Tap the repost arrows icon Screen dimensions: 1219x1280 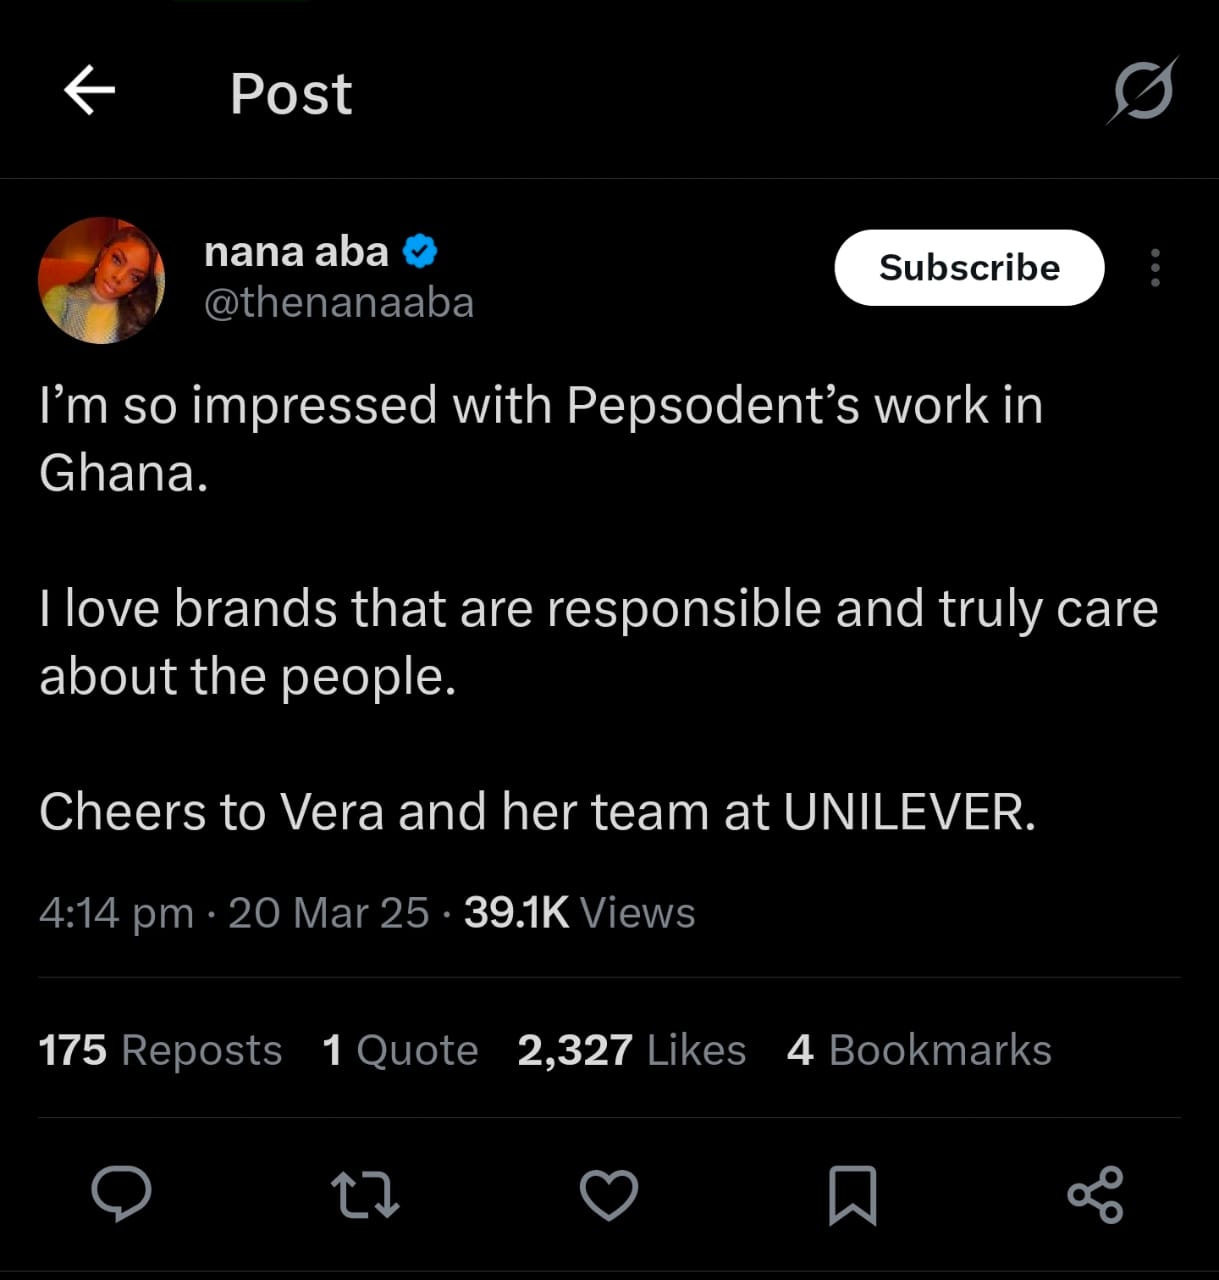(365, 1194)
